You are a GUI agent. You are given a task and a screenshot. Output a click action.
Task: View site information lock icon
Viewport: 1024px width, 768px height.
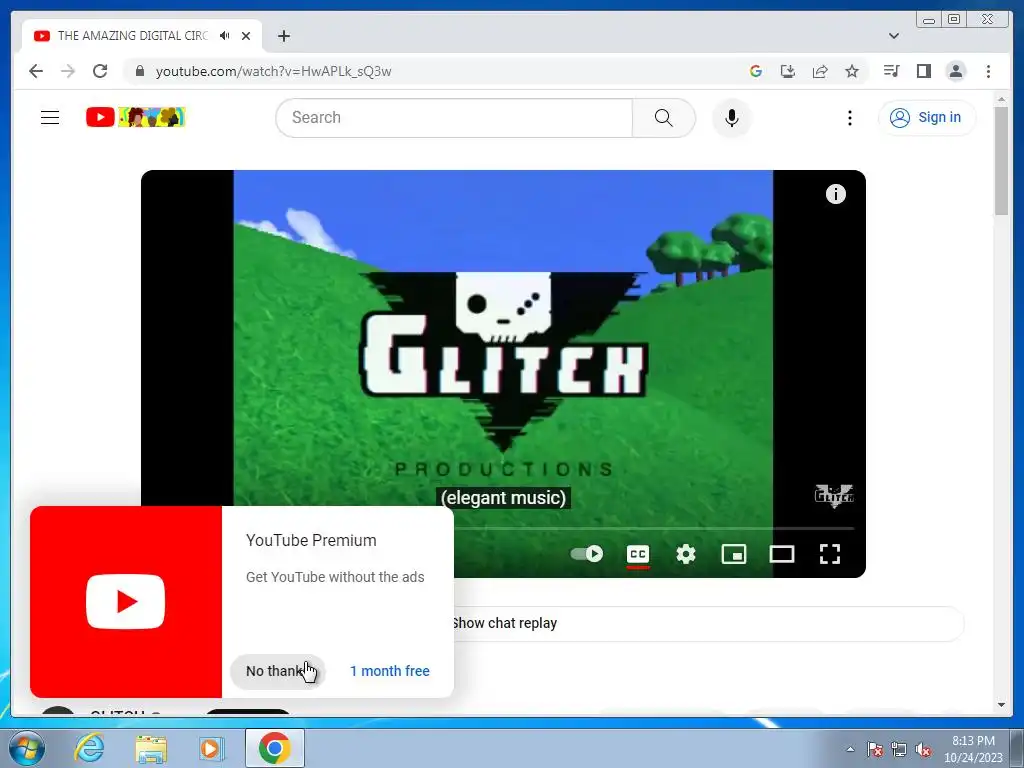(140, 71)
